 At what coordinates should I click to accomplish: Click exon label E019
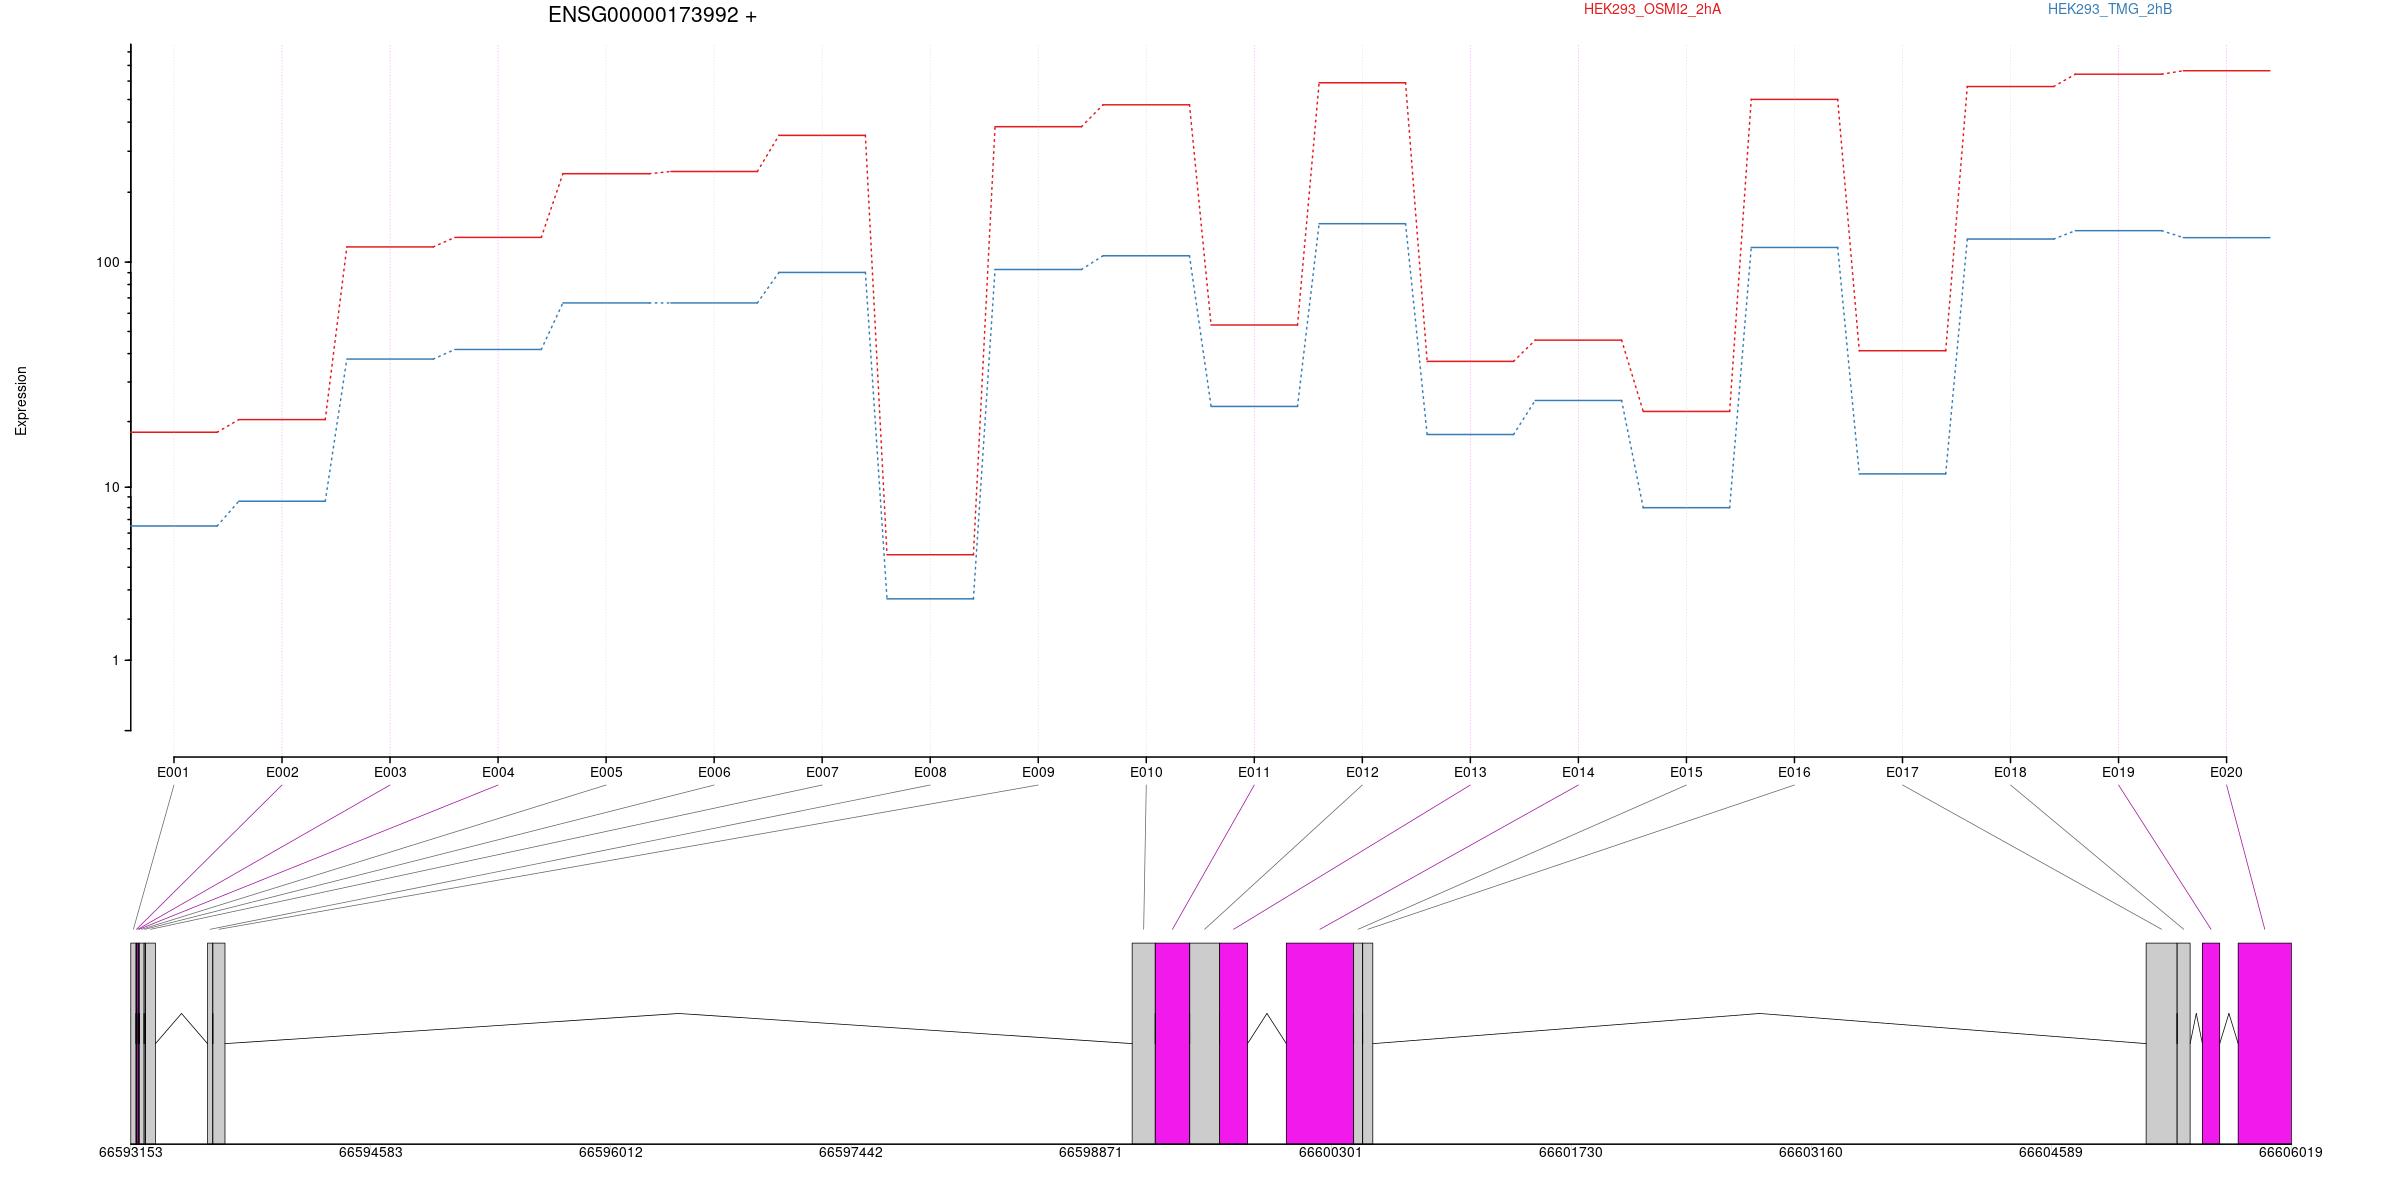(2118, 772)
